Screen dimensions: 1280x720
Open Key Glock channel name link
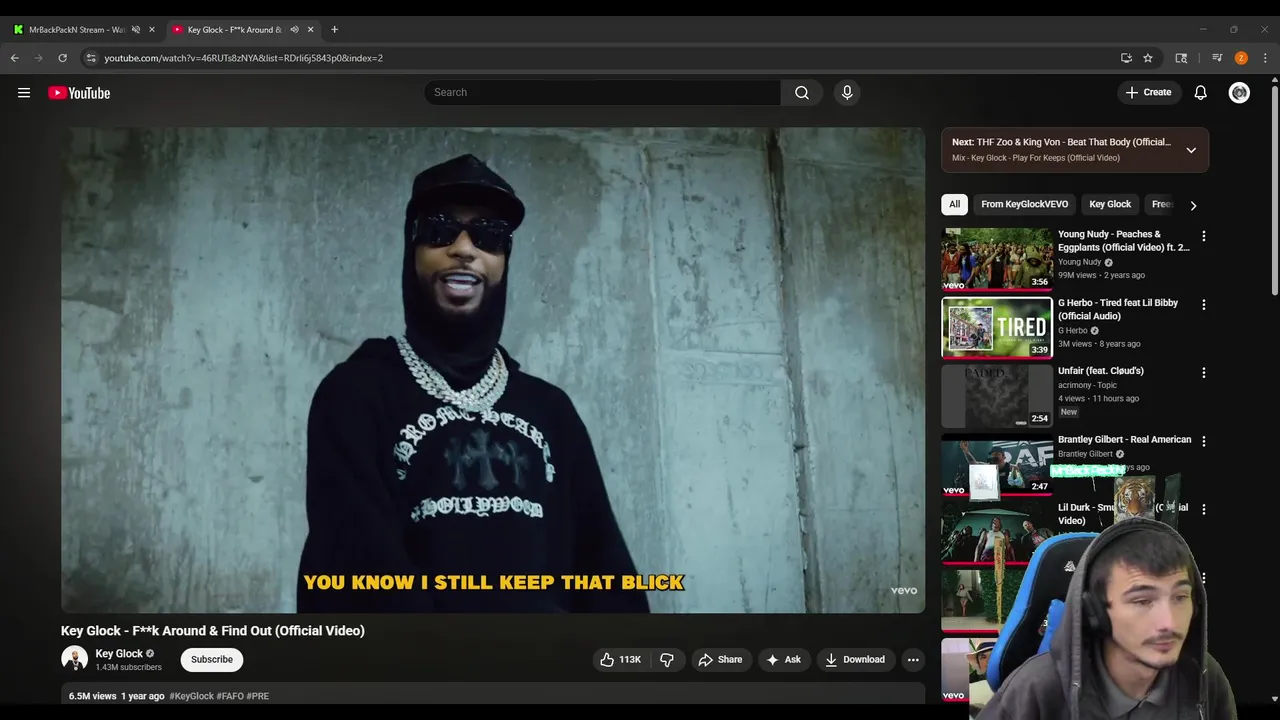coord(119,653)
